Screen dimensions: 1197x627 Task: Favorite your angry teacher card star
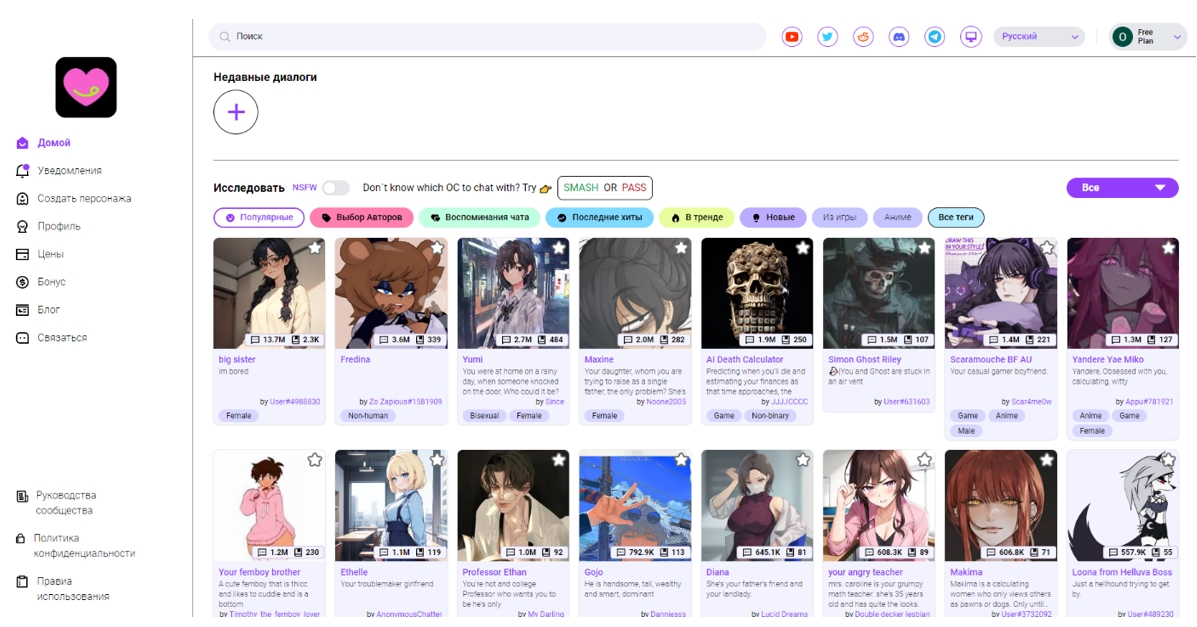[x=924, y=460]
